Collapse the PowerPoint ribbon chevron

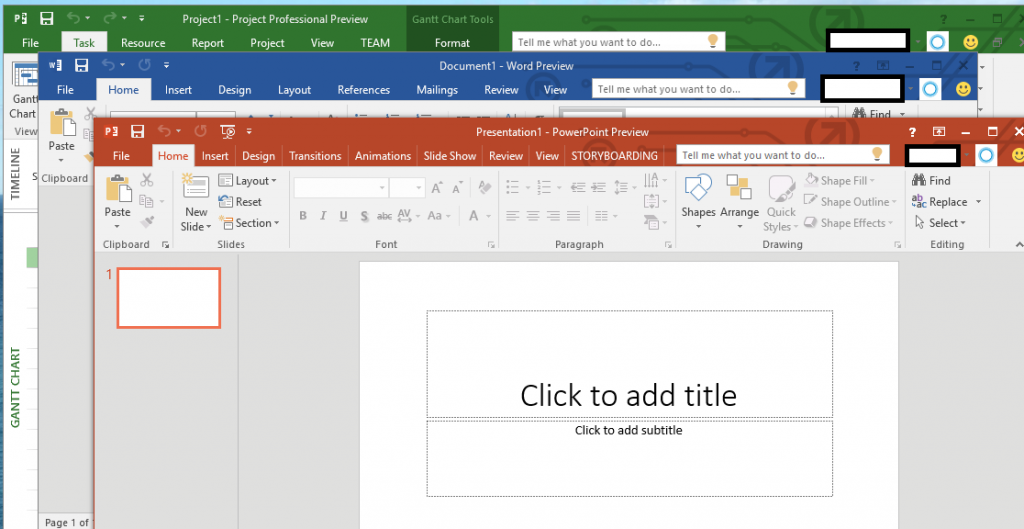click(1019, 244)
